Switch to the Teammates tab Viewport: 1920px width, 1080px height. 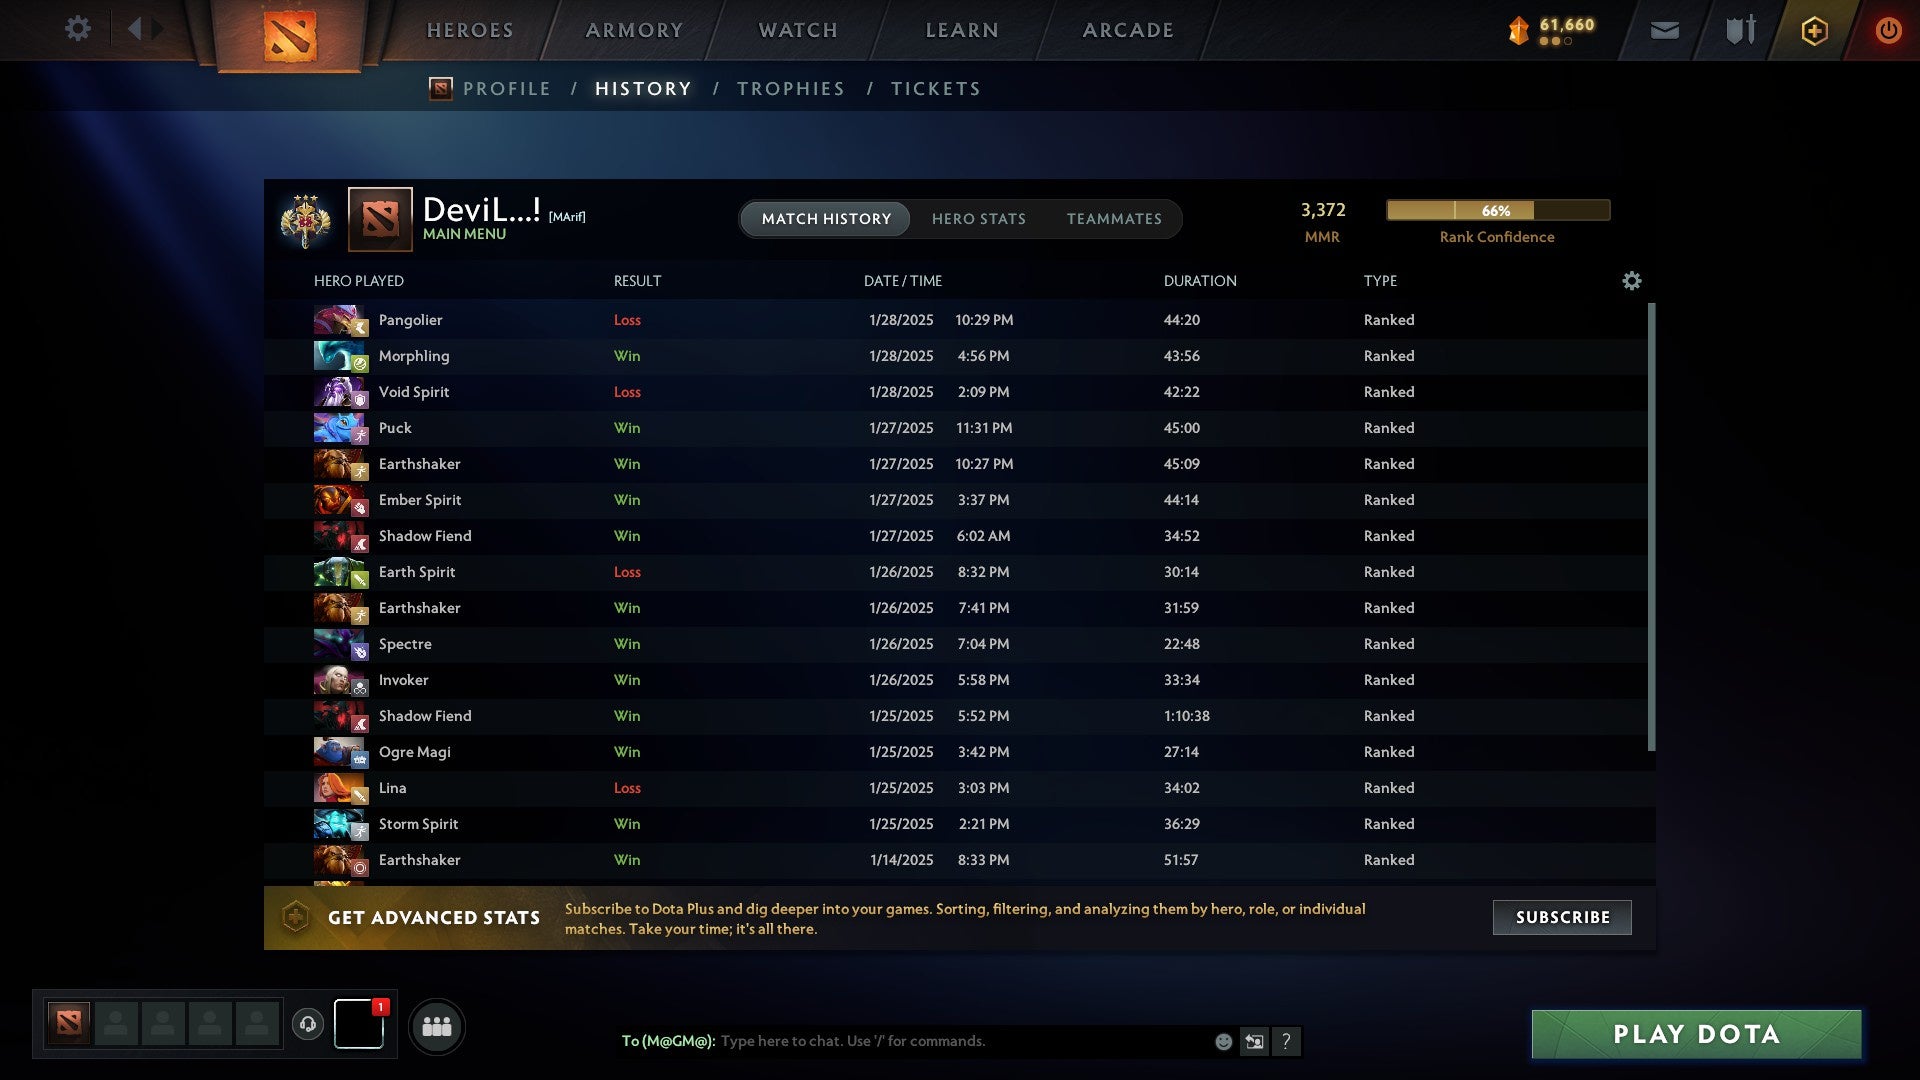[x=1114, y=219]
